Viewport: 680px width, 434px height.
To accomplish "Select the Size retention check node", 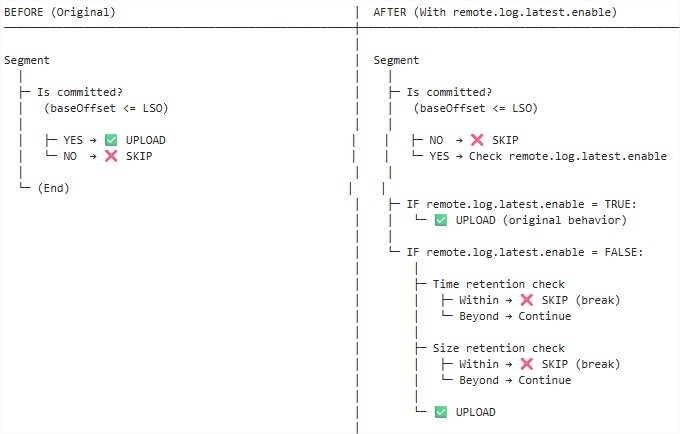I will click(x=499, y=348).
